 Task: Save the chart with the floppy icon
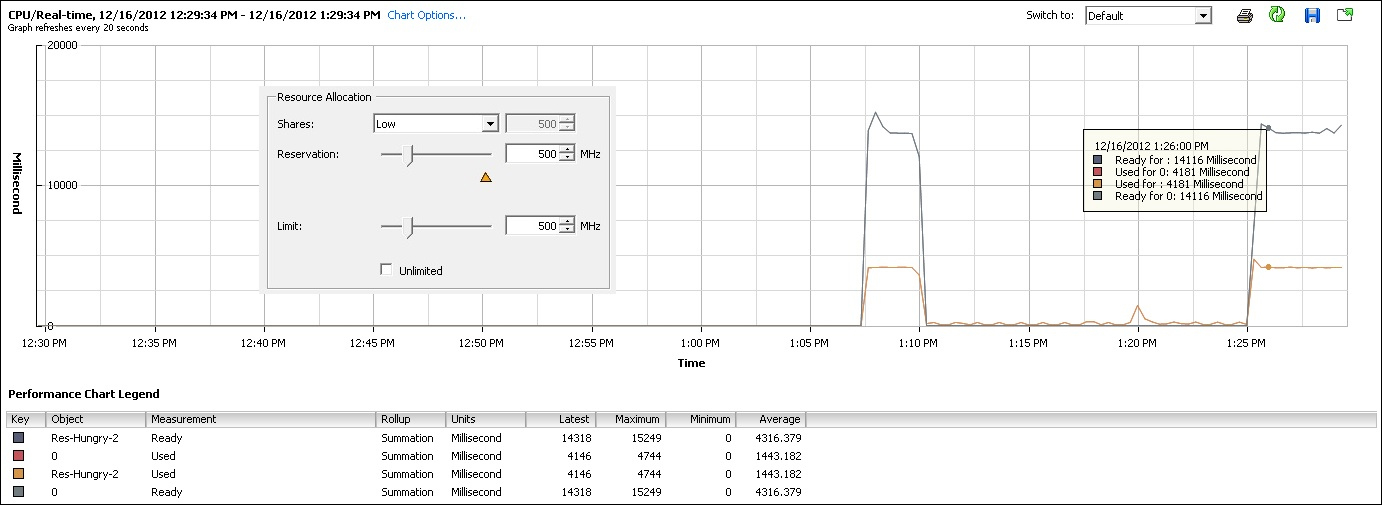(1312, 15)
